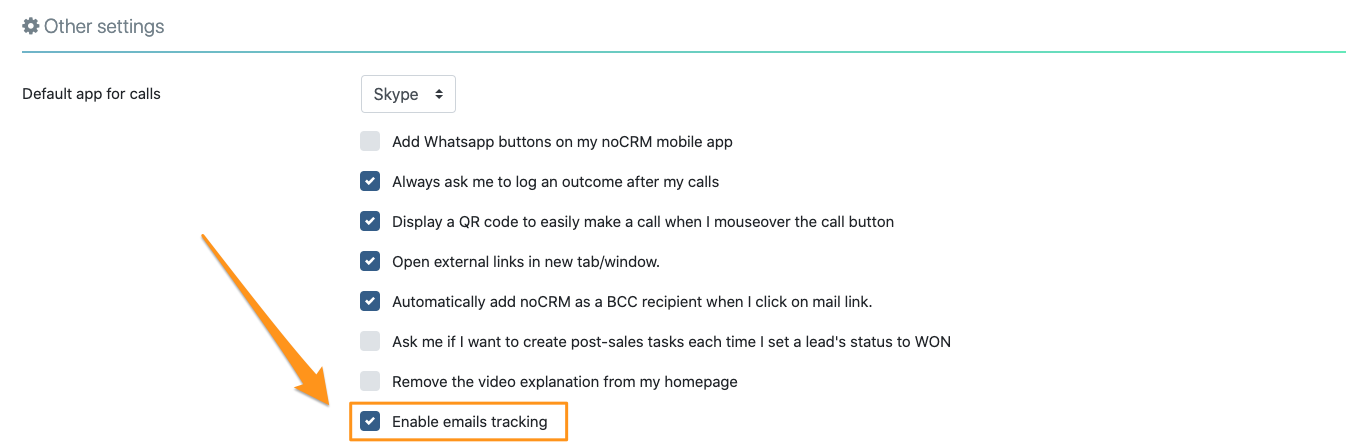Viewport: 1356px width, 442px height.
Task: Click the 'Always ask me to log an outcome' text
Action: pyautogui.click(x=555, y=182)
